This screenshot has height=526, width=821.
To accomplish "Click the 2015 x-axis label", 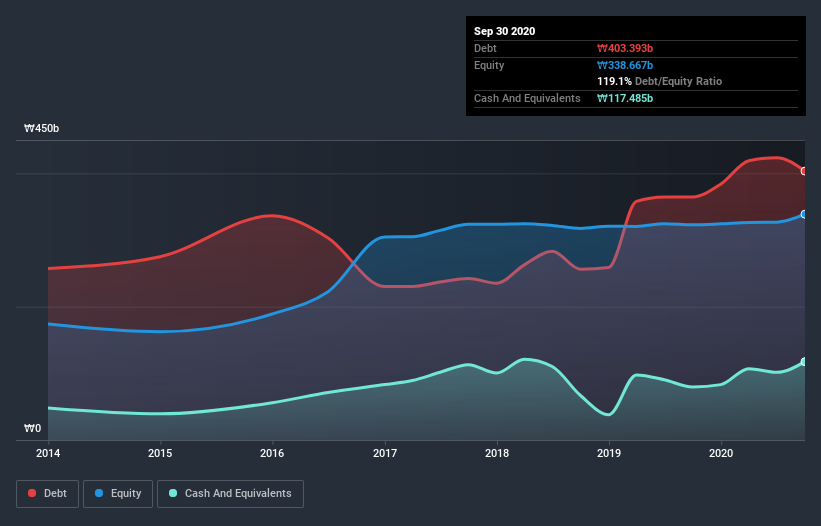I will [160, 453].
